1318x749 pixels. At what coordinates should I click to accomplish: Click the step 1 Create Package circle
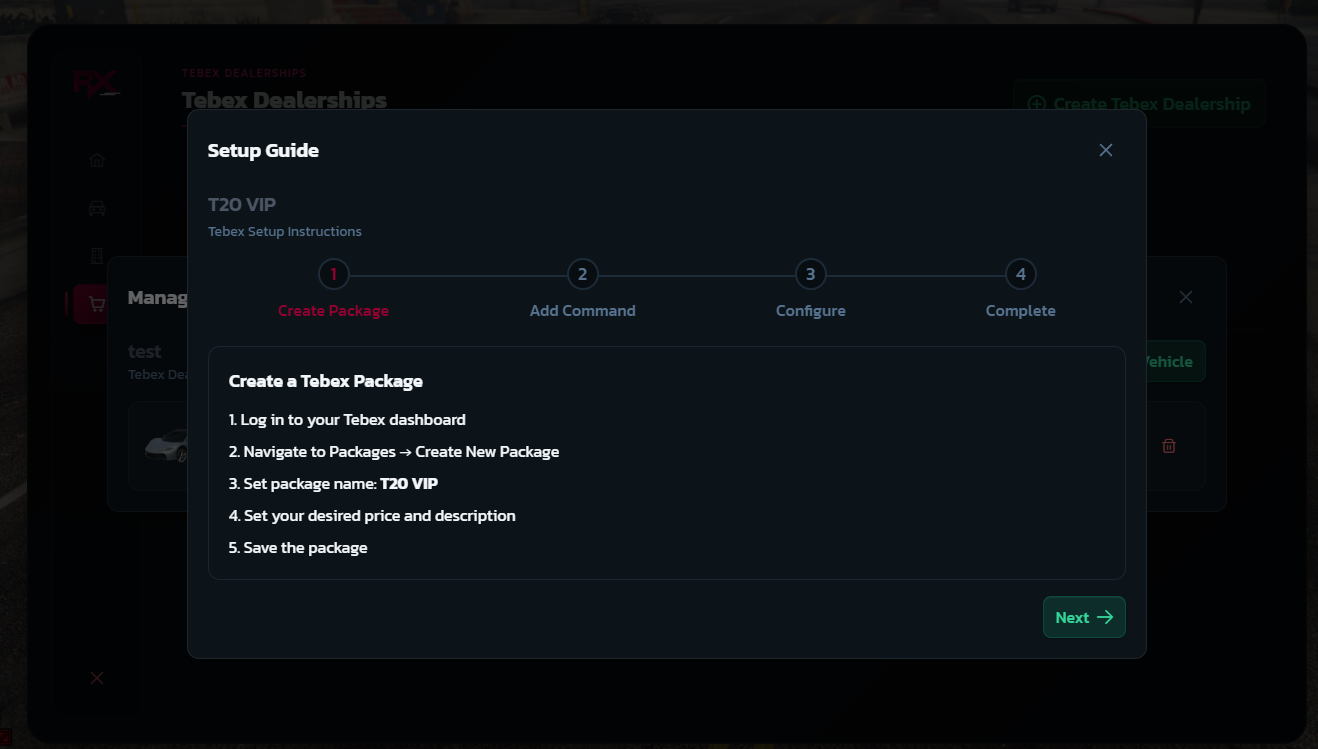pyautogui.click(x=333, y=274)
